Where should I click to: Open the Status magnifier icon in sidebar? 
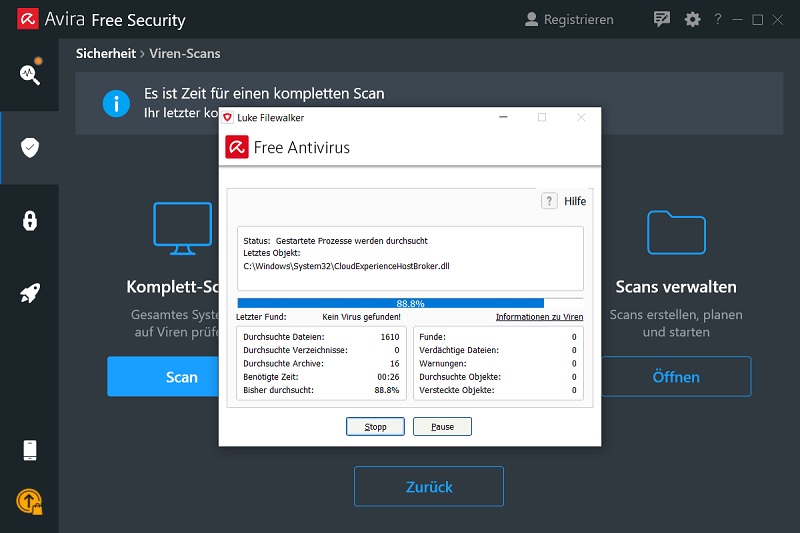coord(30,74)
